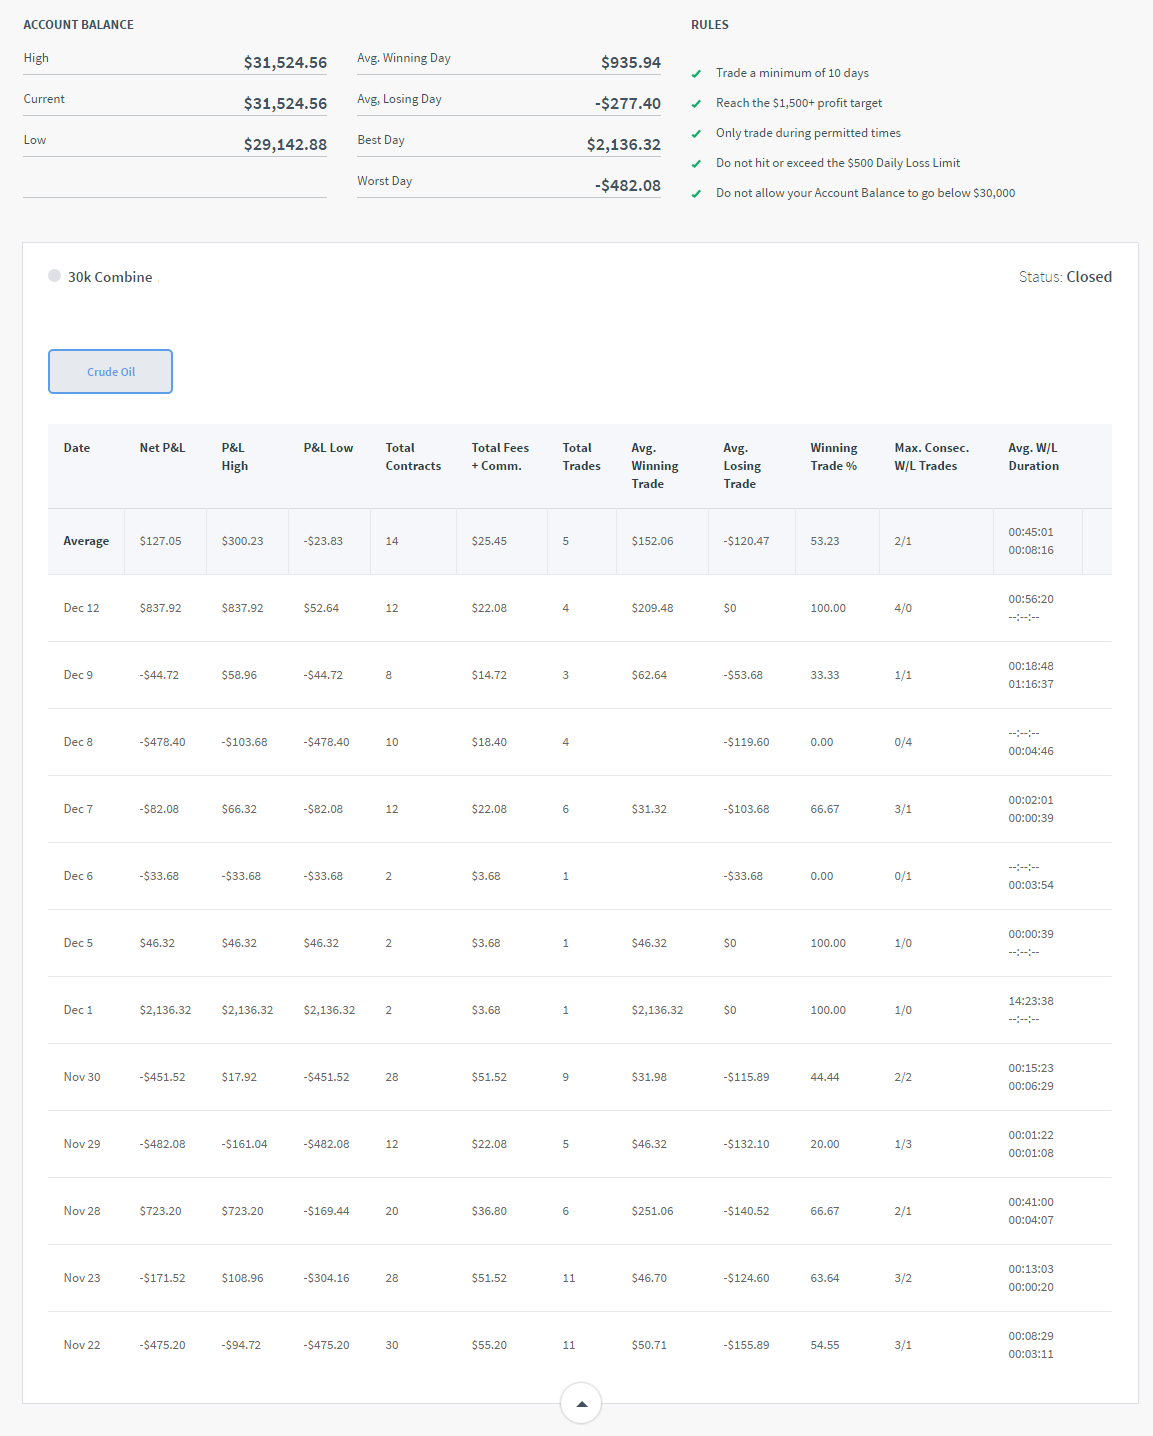Click the Avg. W/L Duration column header
This screenshot has height=1436, width=1153.
pos(1033,457)
